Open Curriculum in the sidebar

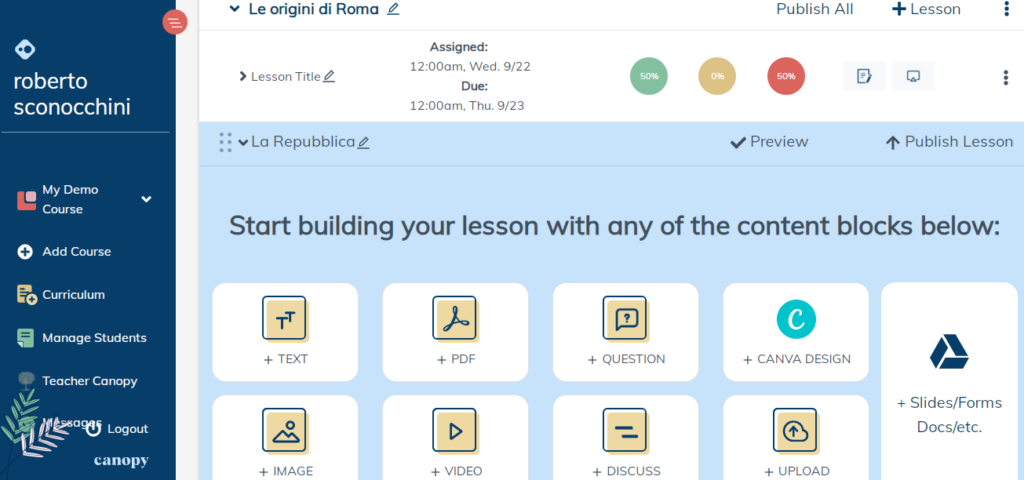tap(73, 295)
